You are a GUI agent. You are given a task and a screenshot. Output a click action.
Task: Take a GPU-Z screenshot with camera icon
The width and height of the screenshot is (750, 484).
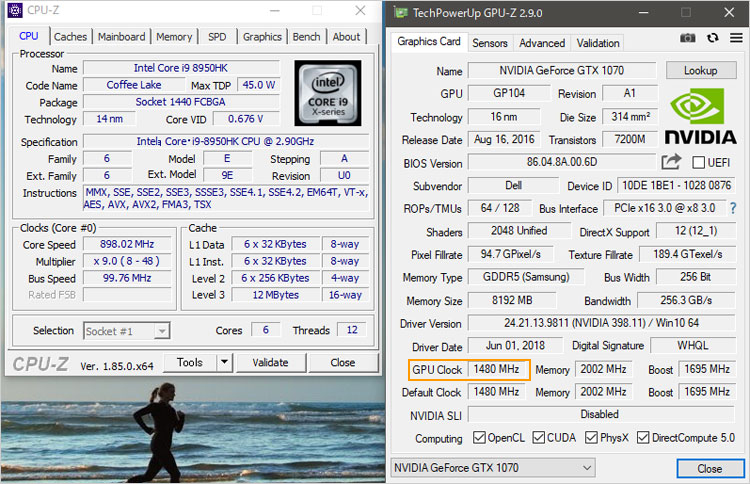click(687, 38)
